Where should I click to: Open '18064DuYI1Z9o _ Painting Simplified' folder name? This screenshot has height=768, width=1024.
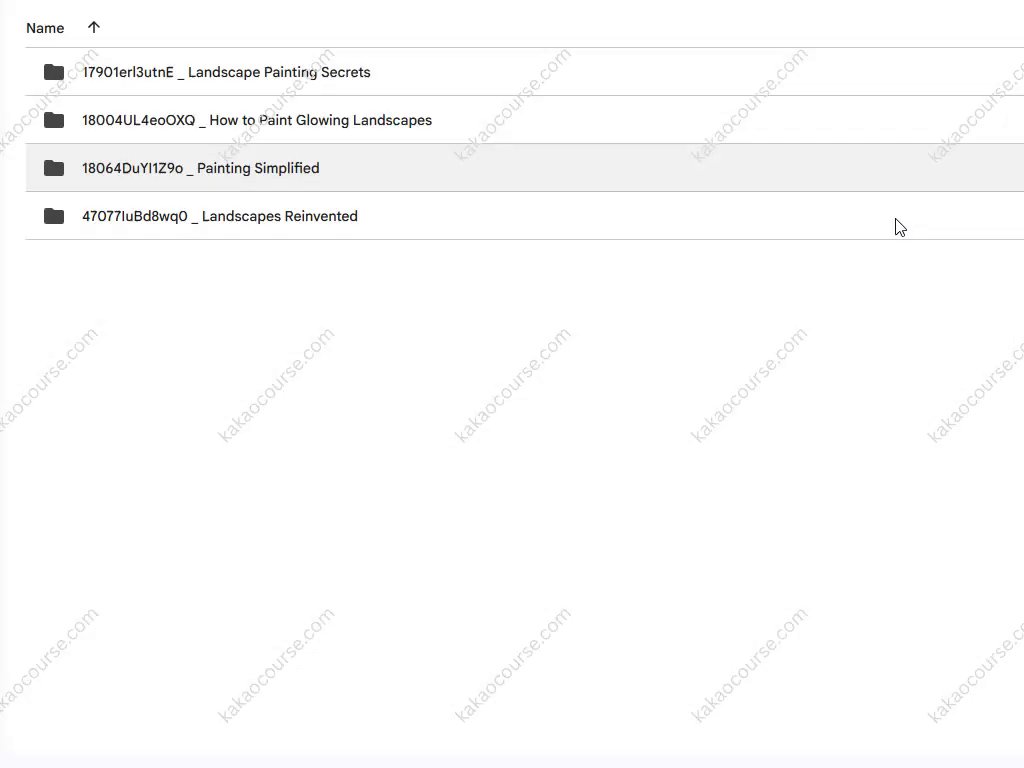[200, 168]
